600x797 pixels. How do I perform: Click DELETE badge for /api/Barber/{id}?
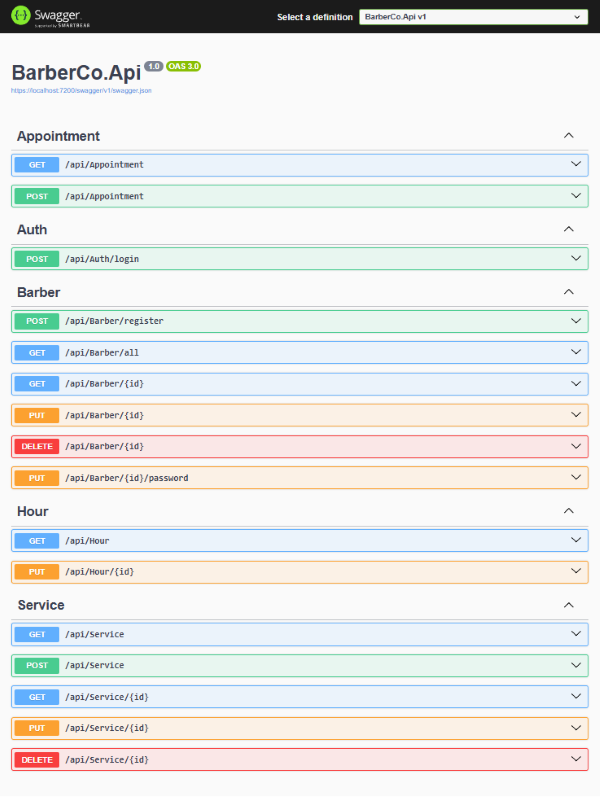pyautogui.click(x=37, y=446)
